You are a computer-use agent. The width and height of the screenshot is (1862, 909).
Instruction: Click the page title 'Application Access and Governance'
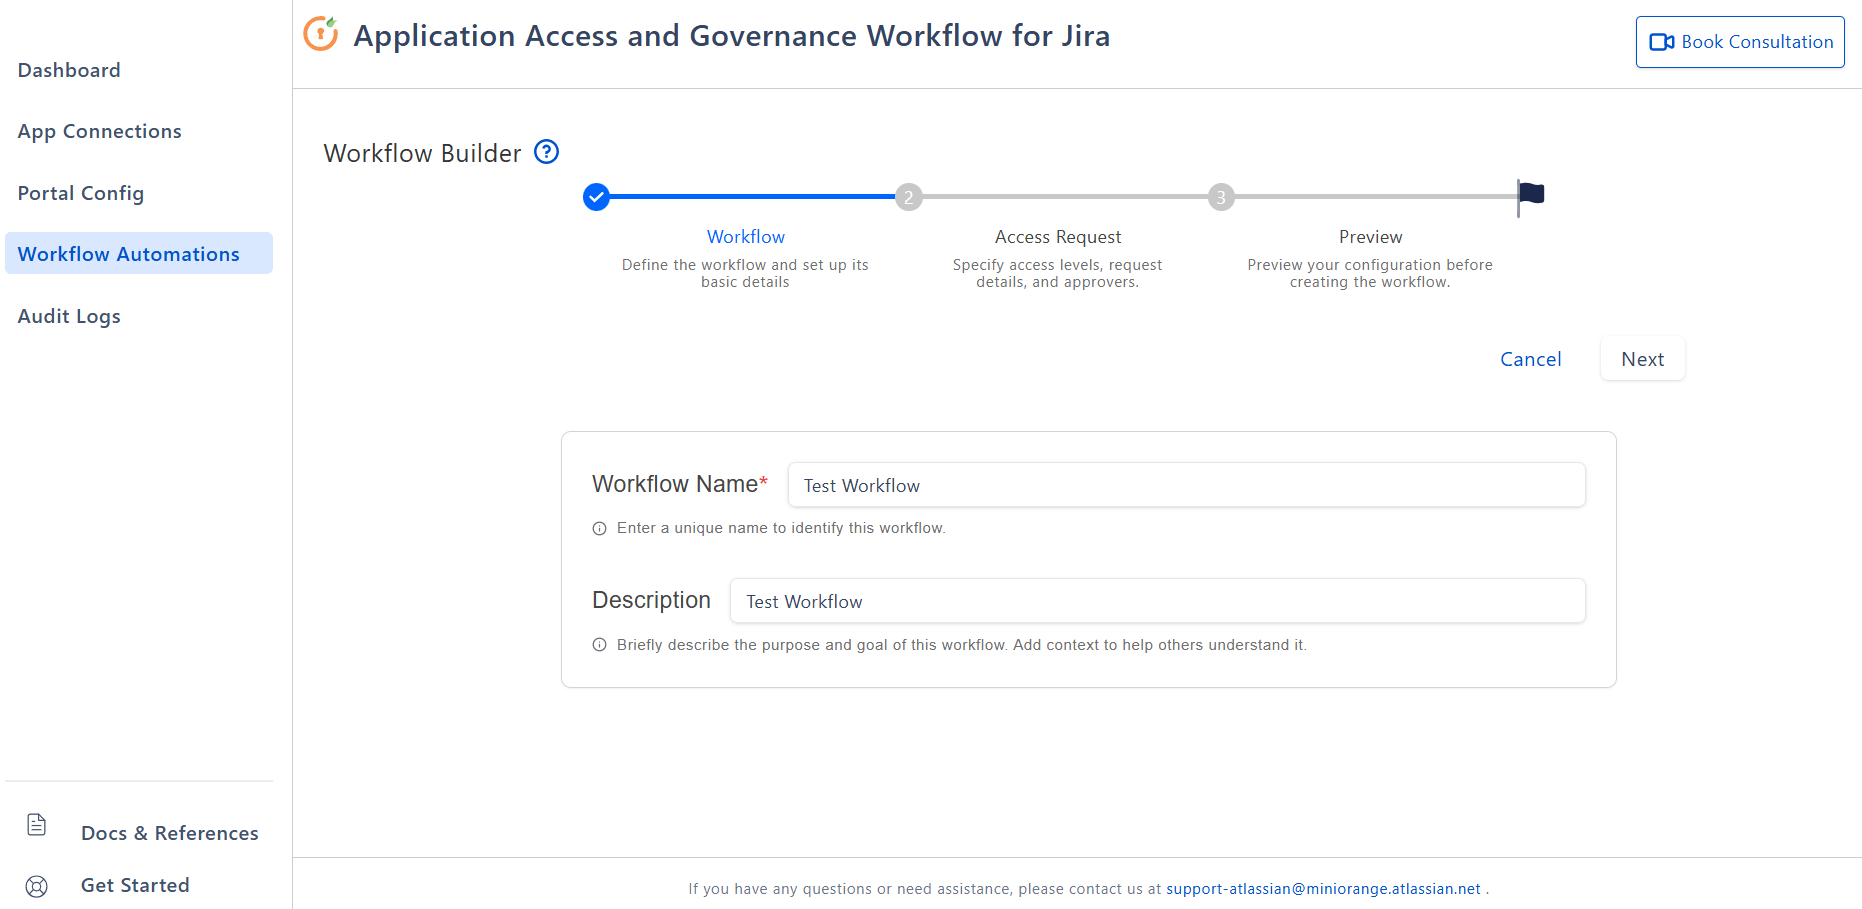click(x=732, y=36)
